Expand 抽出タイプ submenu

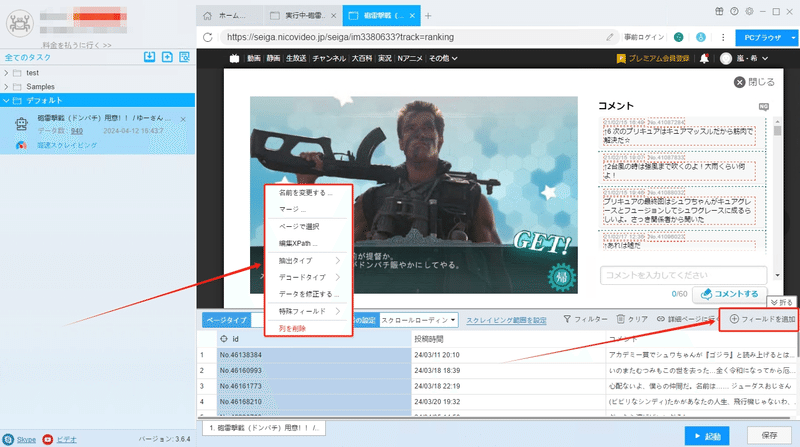[x=308, y=261]
